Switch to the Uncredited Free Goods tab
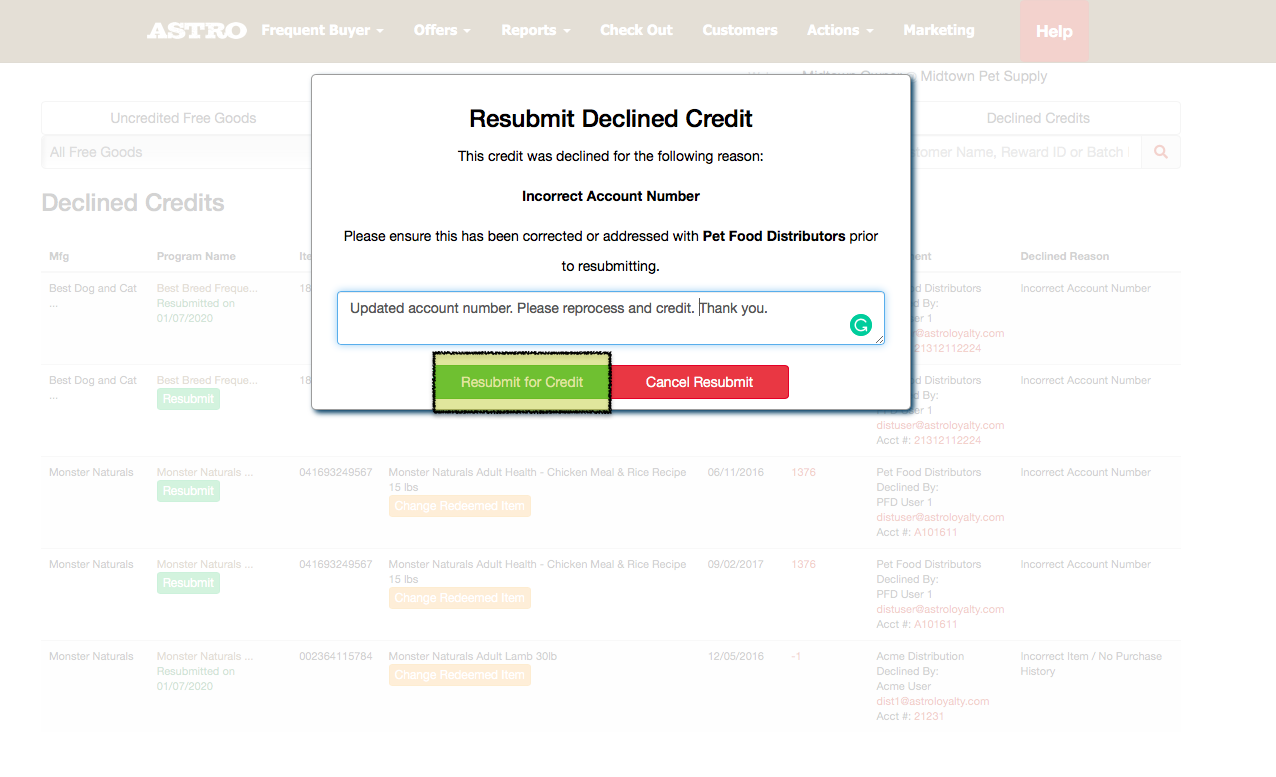 coord(183,118)
